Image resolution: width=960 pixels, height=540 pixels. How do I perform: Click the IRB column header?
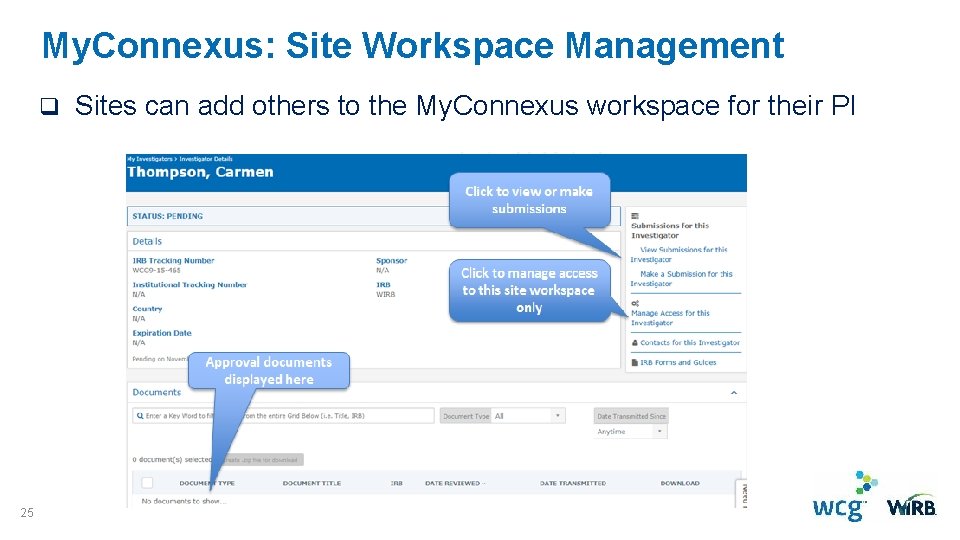397,483
